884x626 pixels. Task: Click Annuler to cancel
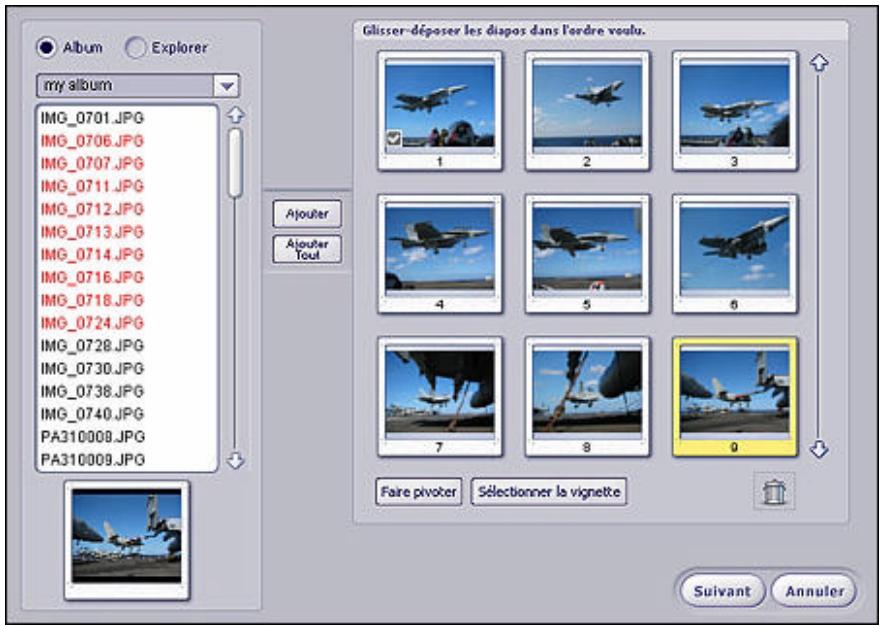[x=817, y=589]
